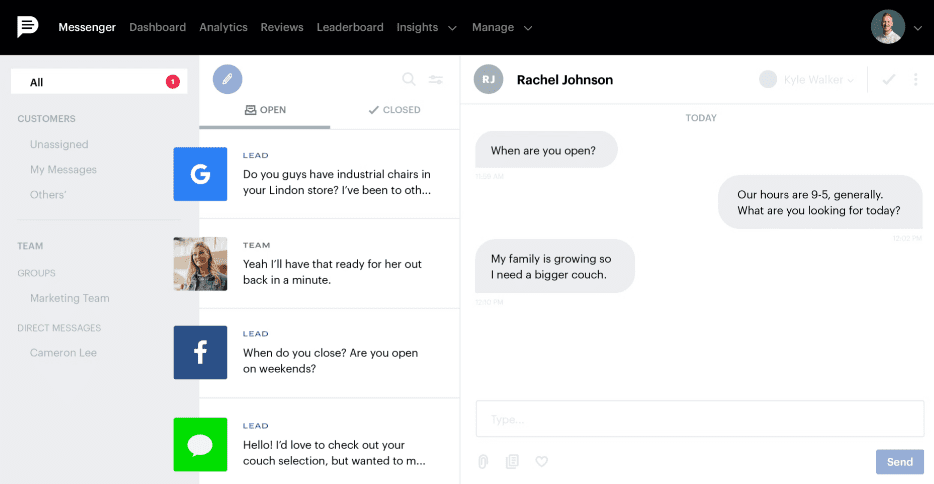Screen dimensions: 934x484
Task: Select Marketing Team group
Action: [x=70, y=298]
